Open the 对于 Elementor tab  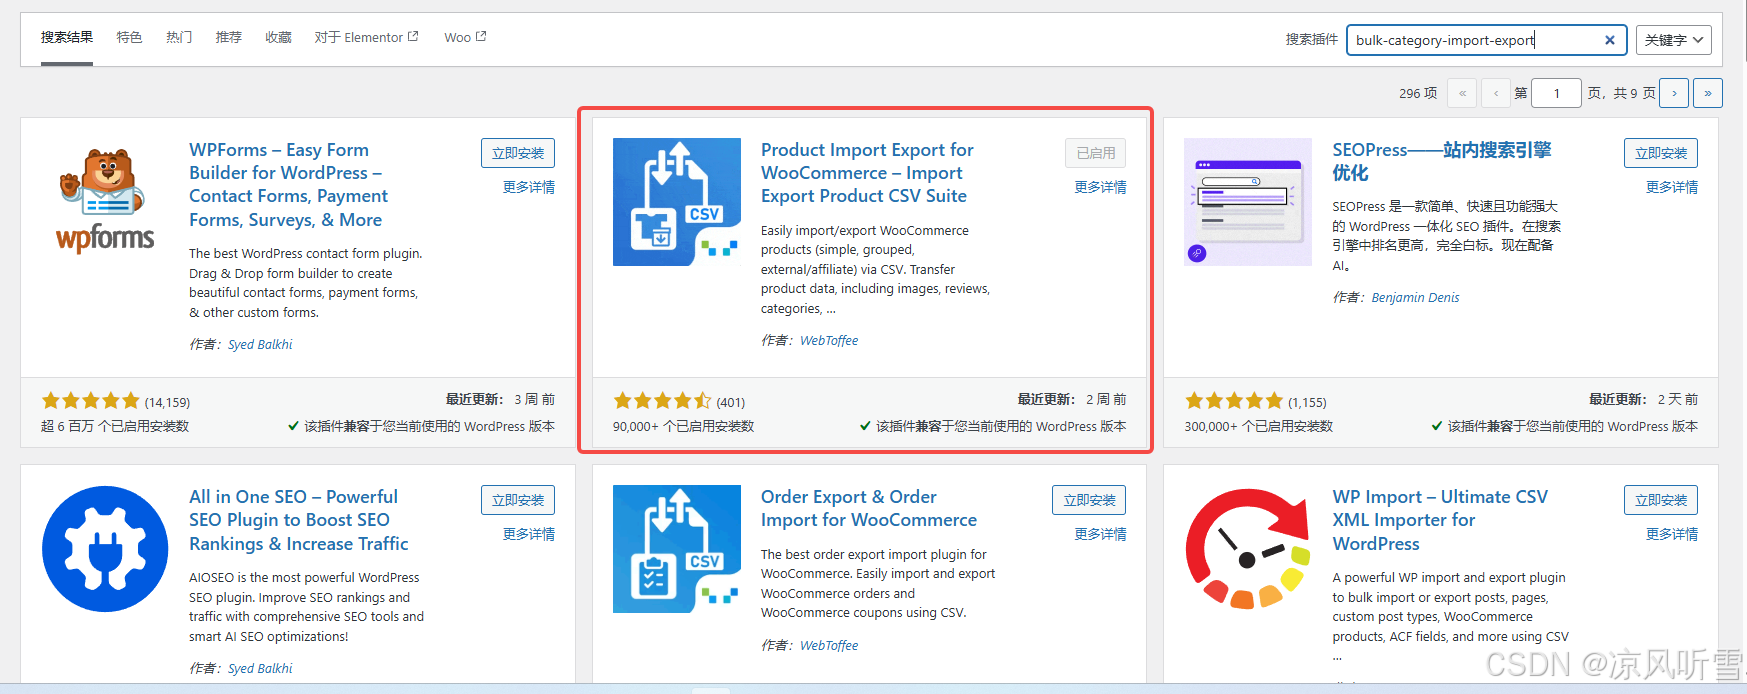(366, 37)
